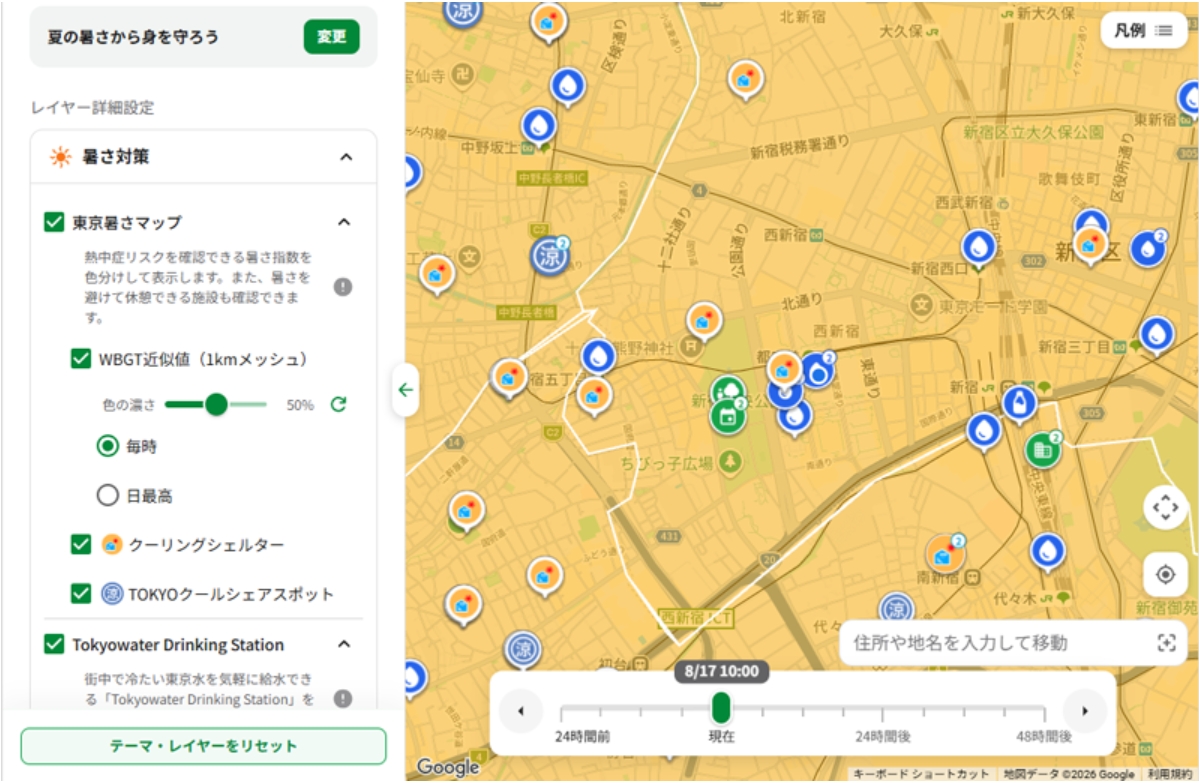Uncheck the クーリングシェルター checkbox
Image resolution: width=1199 pixels, height=783 pixels.
click(80, 544)
